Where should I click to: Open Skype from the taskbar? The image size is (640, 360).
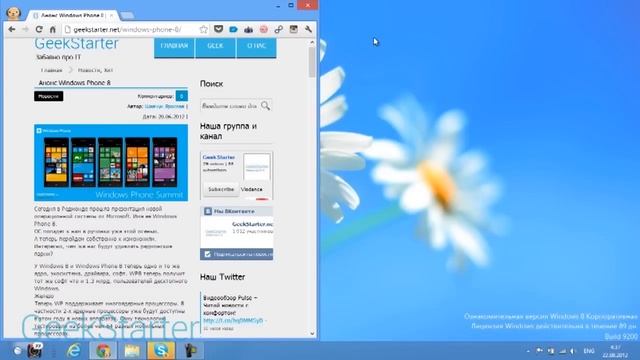[x=161, y=350]
